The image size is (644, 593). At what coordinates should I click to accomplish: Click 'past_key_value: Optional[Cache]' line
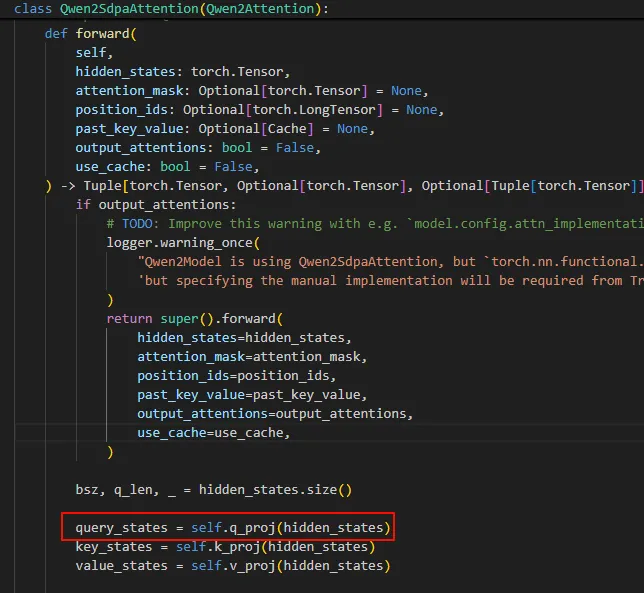[x=225, y=129]
